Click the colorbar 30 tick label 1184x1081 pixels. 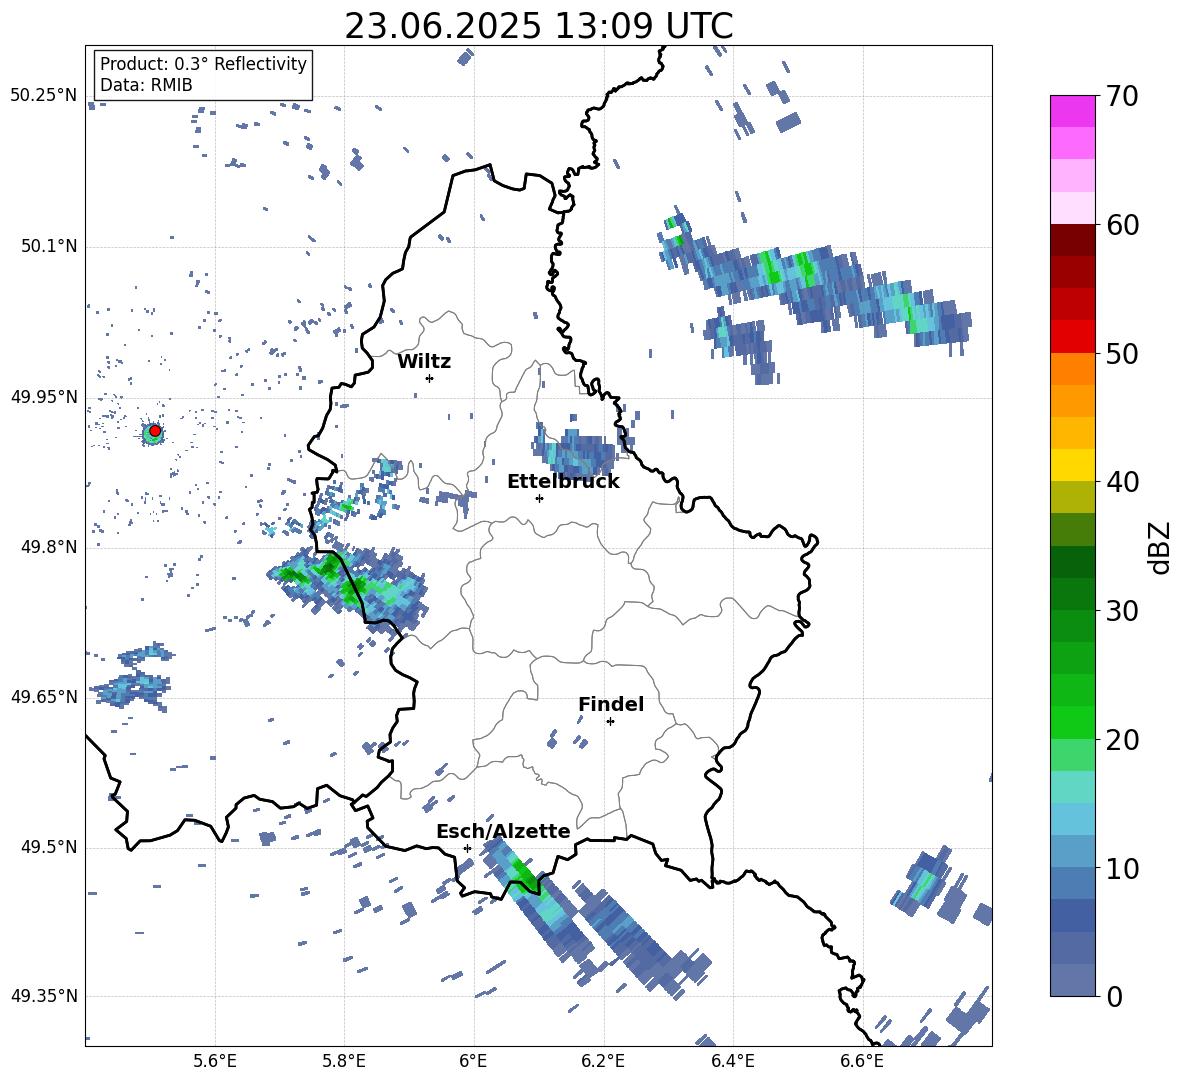pos(1122,611)
